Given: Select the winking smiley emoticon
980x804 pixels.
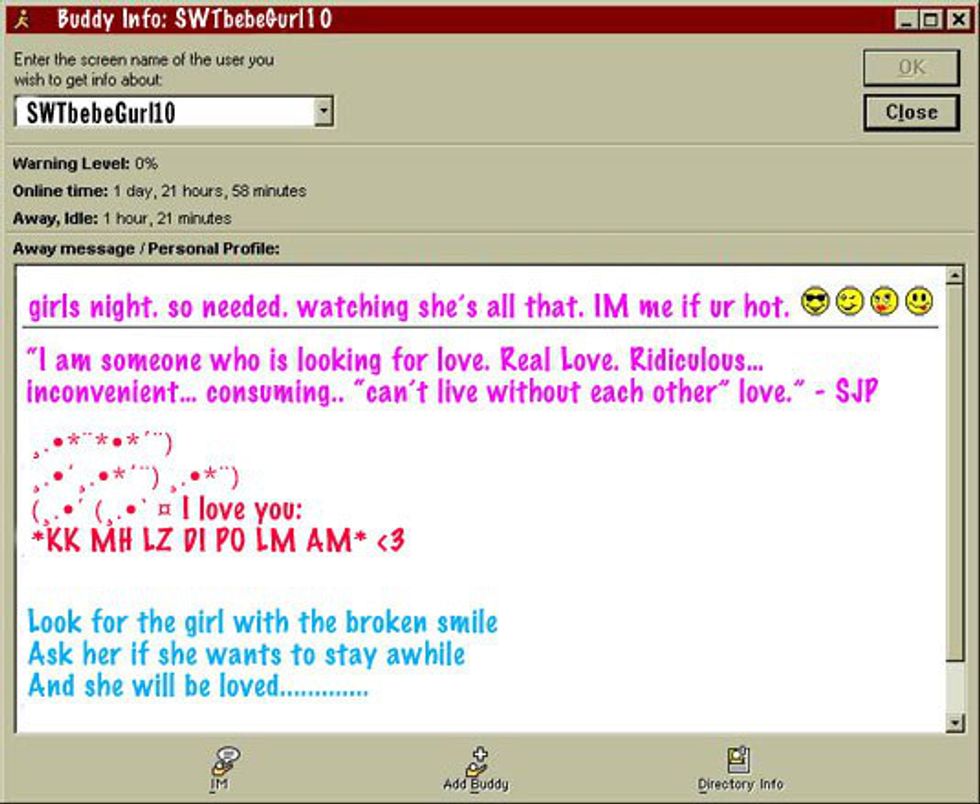Looking at the screenshot, I should coord(850,301).
